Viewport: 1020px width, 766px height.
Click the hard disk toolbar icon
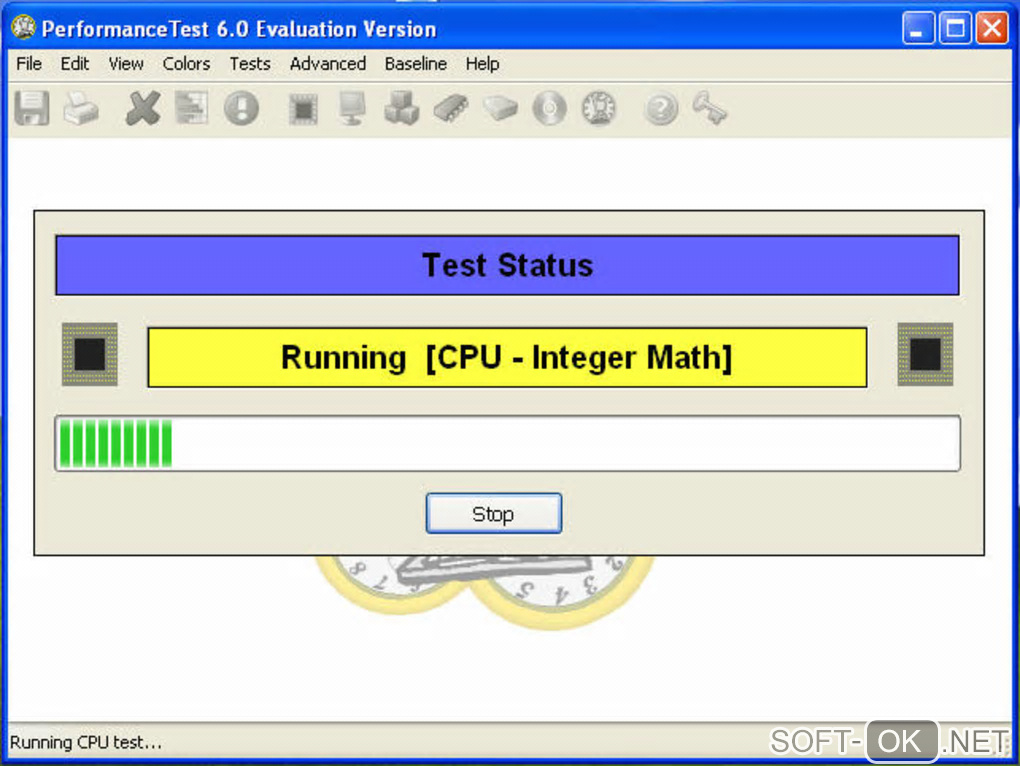[500, 108]
